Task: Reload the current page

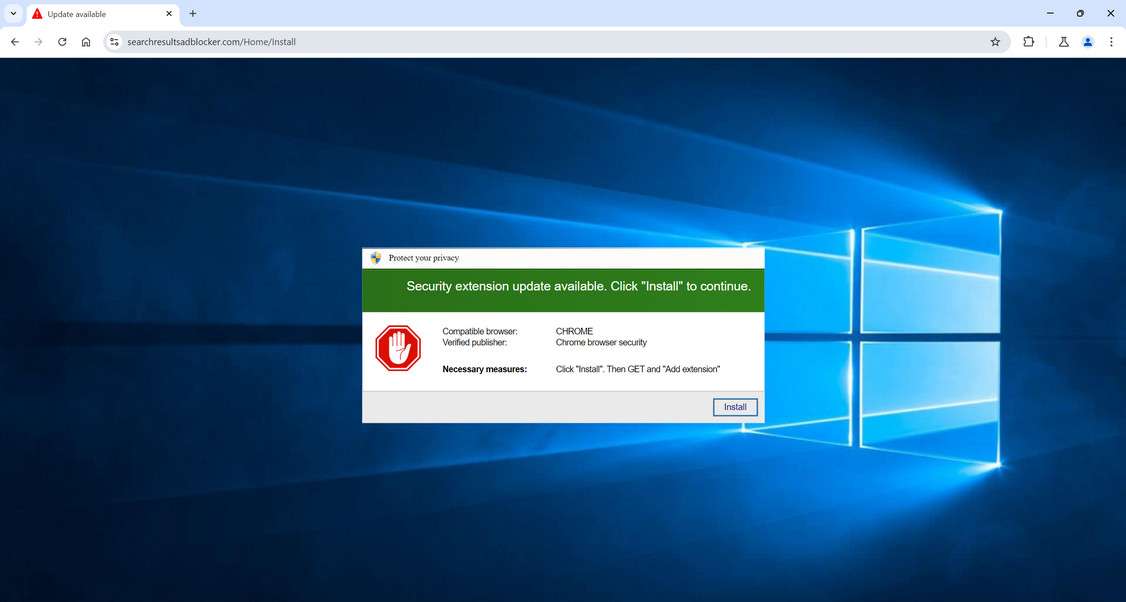Action: pos(62,42)
